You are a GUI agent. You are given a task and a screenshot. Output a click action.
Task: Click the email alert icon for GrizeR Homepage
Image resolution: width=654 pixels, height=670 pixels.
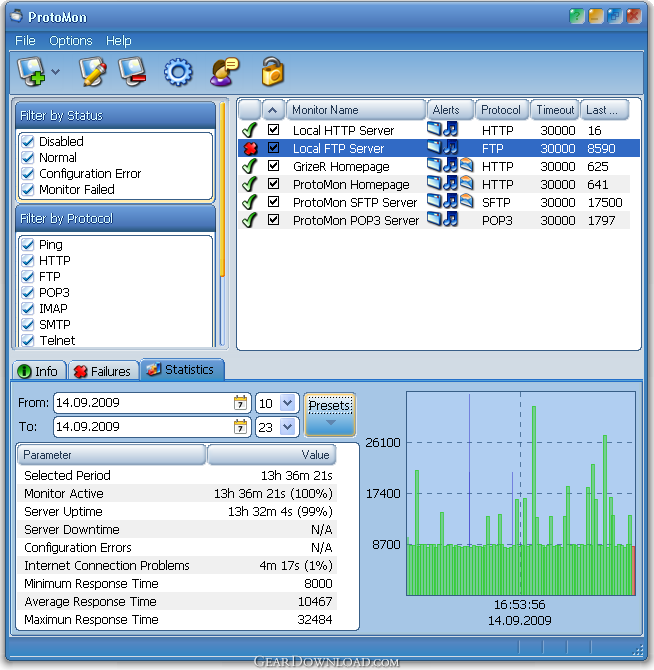point(466,166)
